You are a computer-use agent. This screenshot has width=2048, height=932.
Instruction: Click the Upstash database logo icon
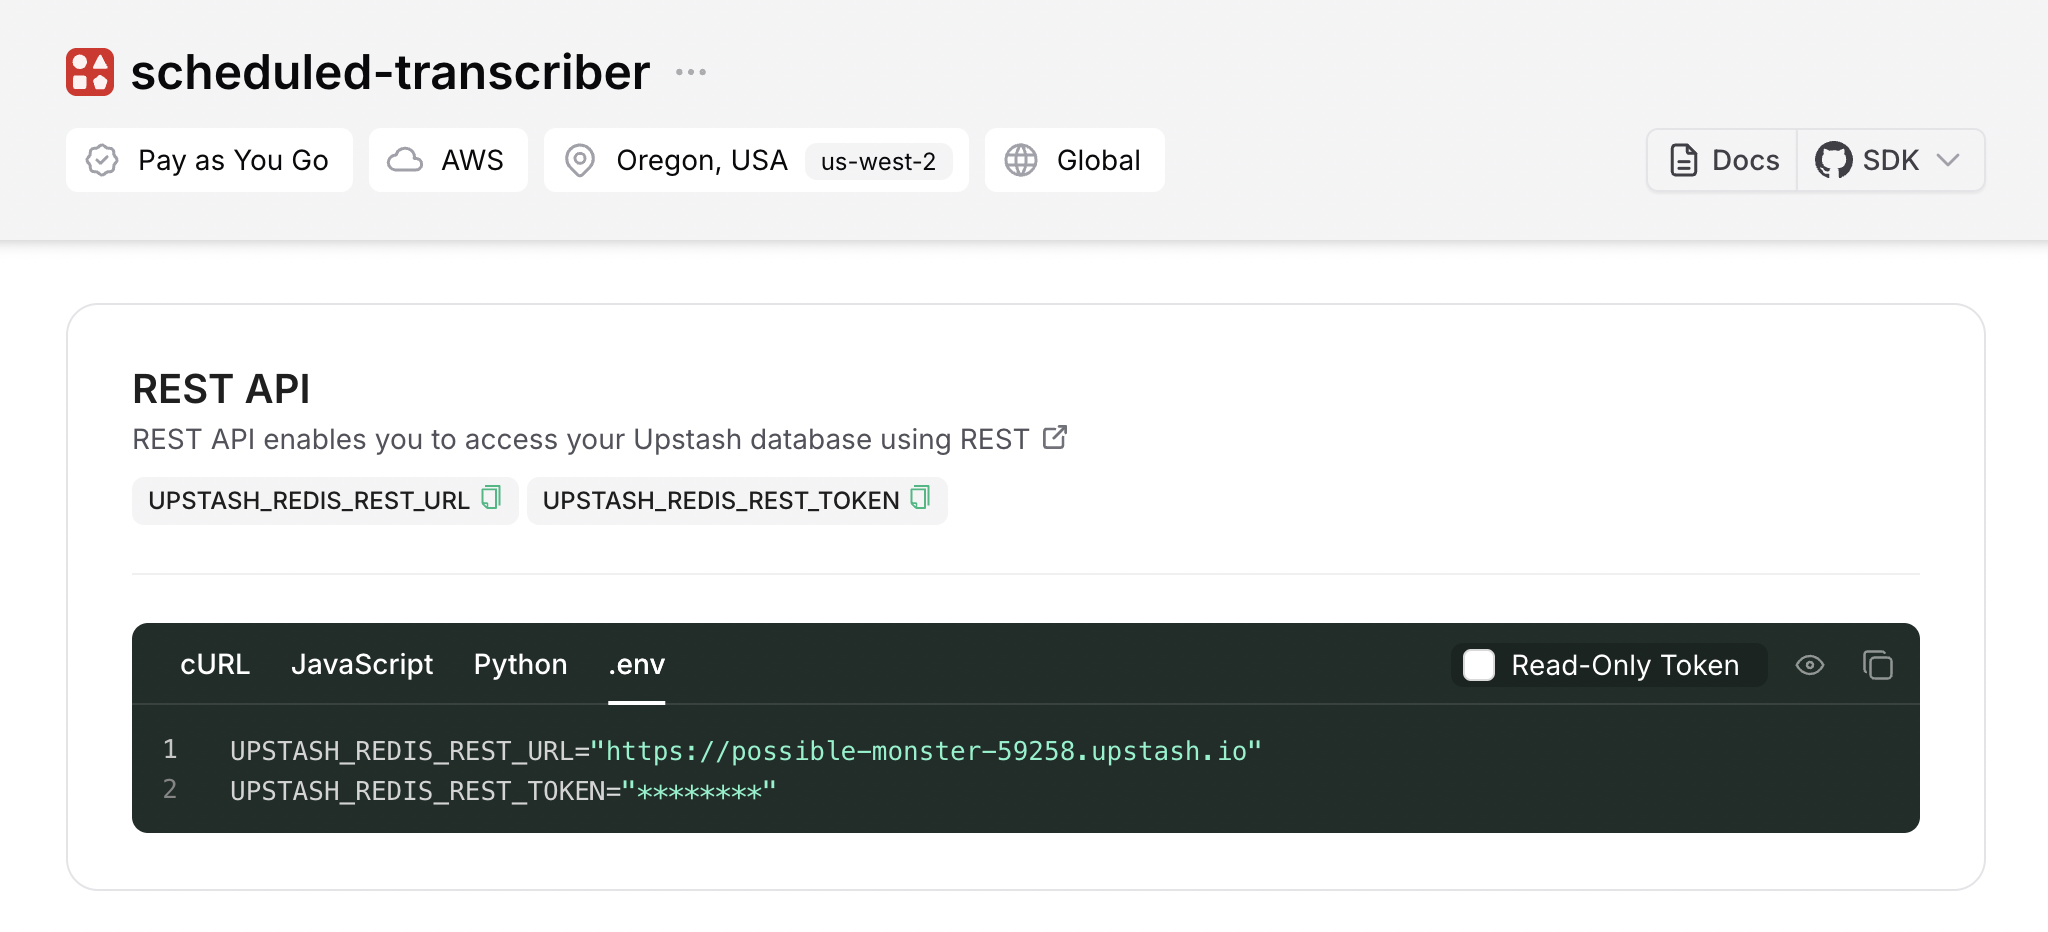click(88, 71)
